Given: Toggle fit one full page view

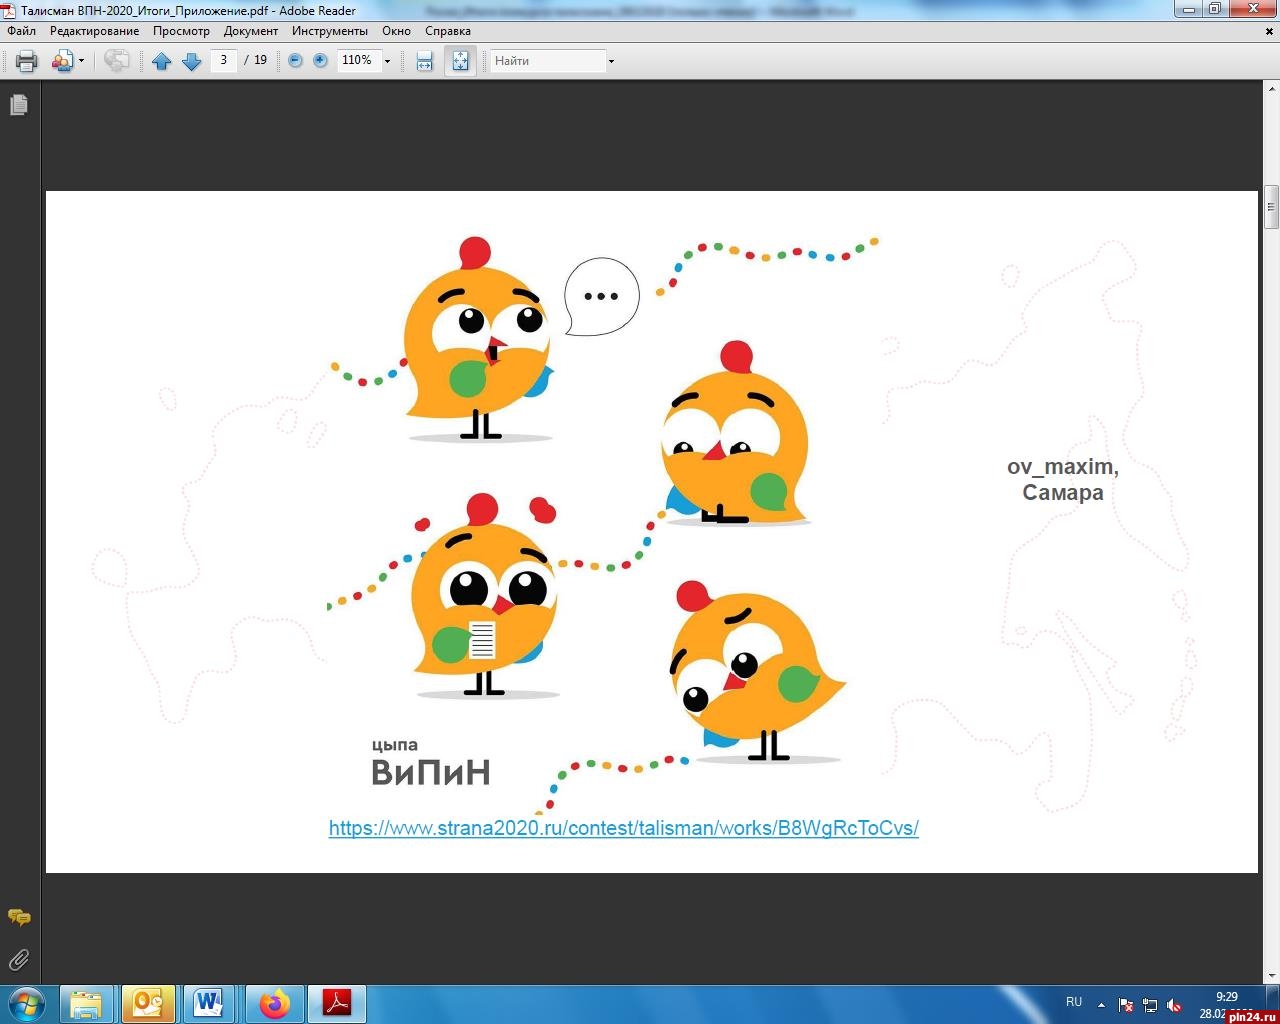Looking at the screenshot, I should [x=460, y=61].
